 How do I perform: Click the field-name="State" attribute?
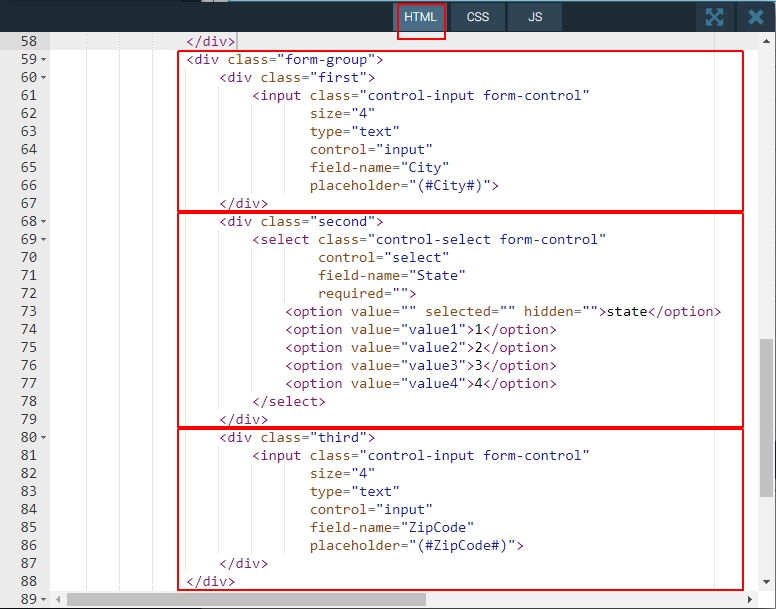coord(391,276)
